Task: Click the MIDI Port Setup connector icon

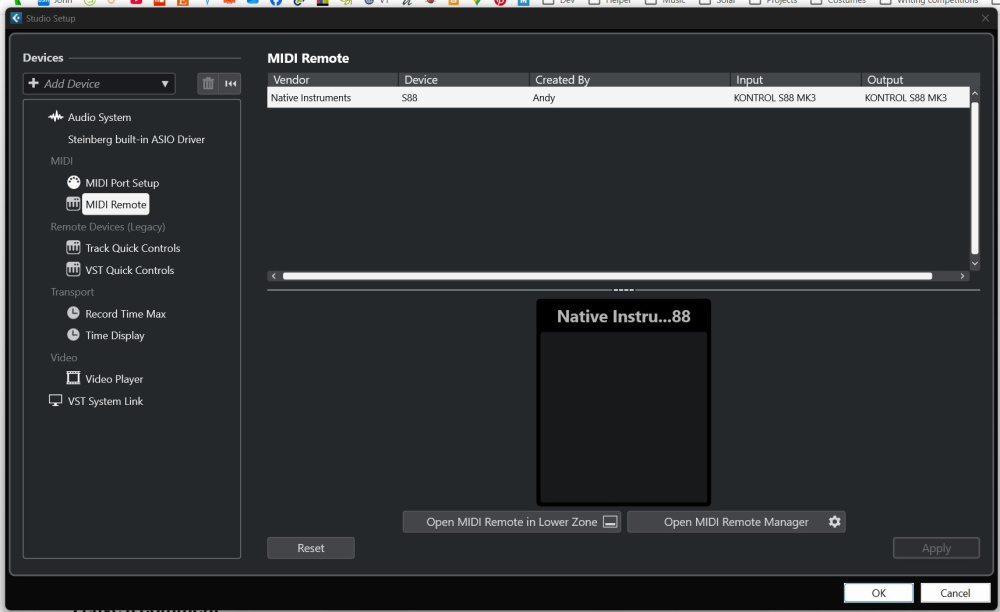Action: 73,182
